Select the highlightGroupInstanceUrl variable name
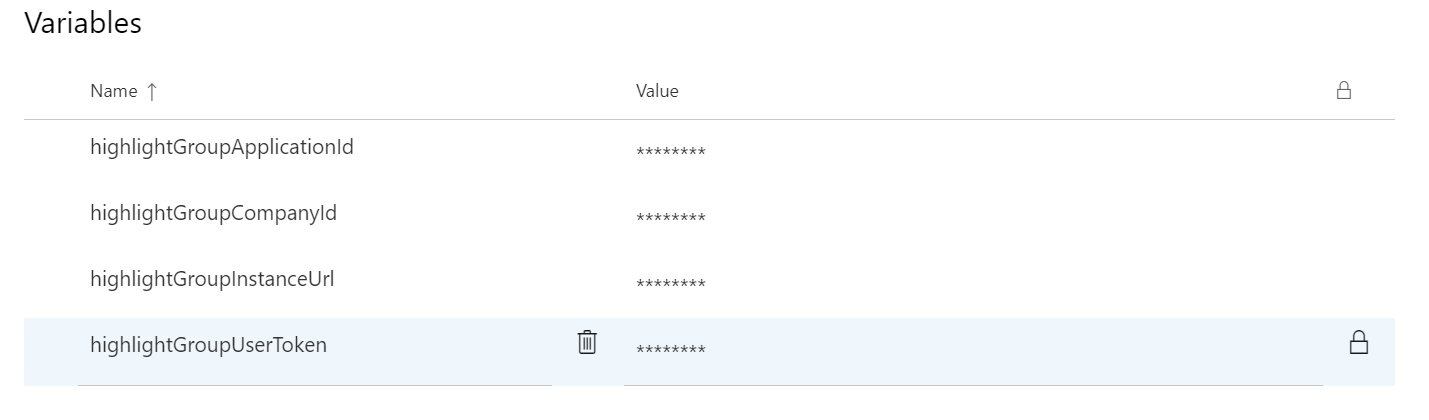Screen dimensions: 1429x420 212,279
